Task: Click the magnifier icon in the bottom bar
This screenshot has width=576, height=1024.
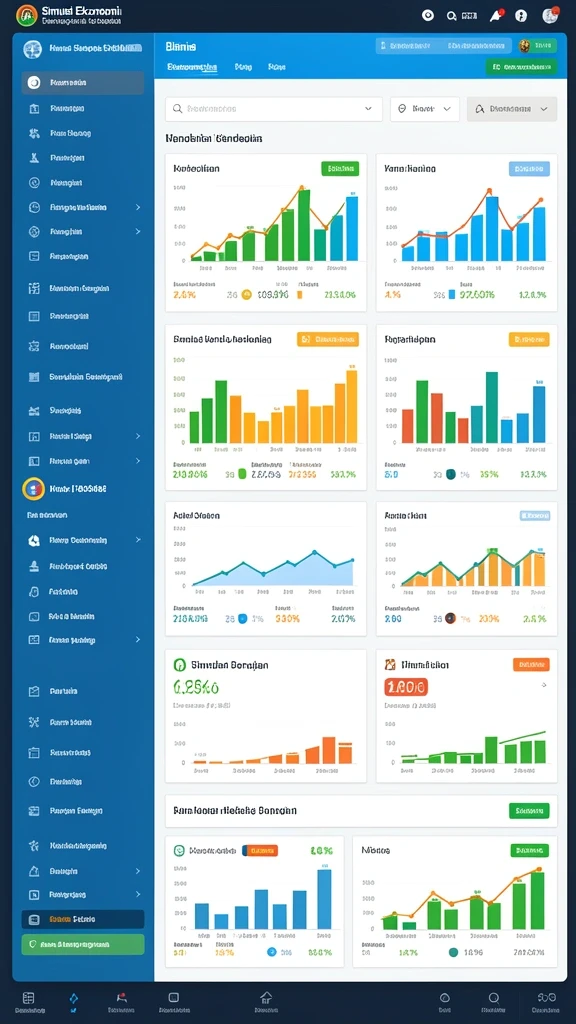Action: [x=494, y=998]
